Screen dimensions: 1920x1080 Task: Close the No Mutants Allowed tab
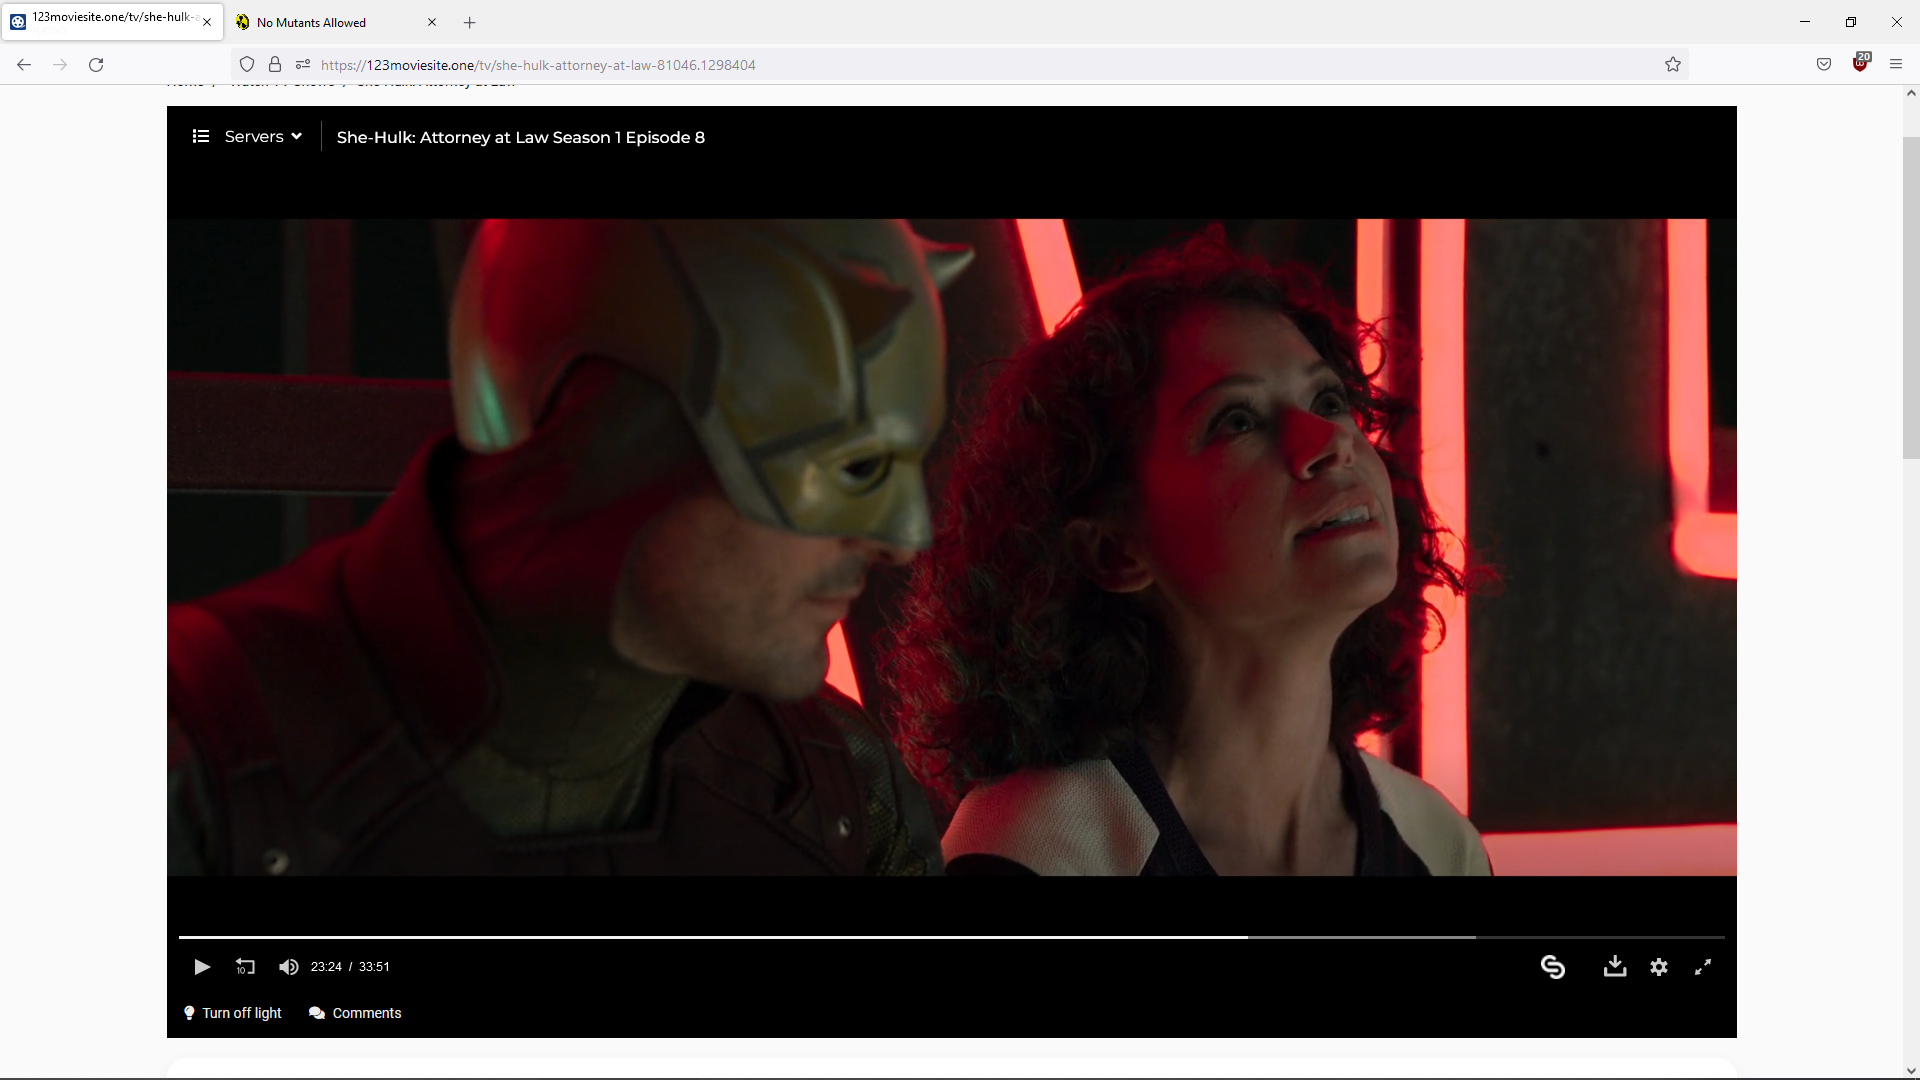(432, 22)
